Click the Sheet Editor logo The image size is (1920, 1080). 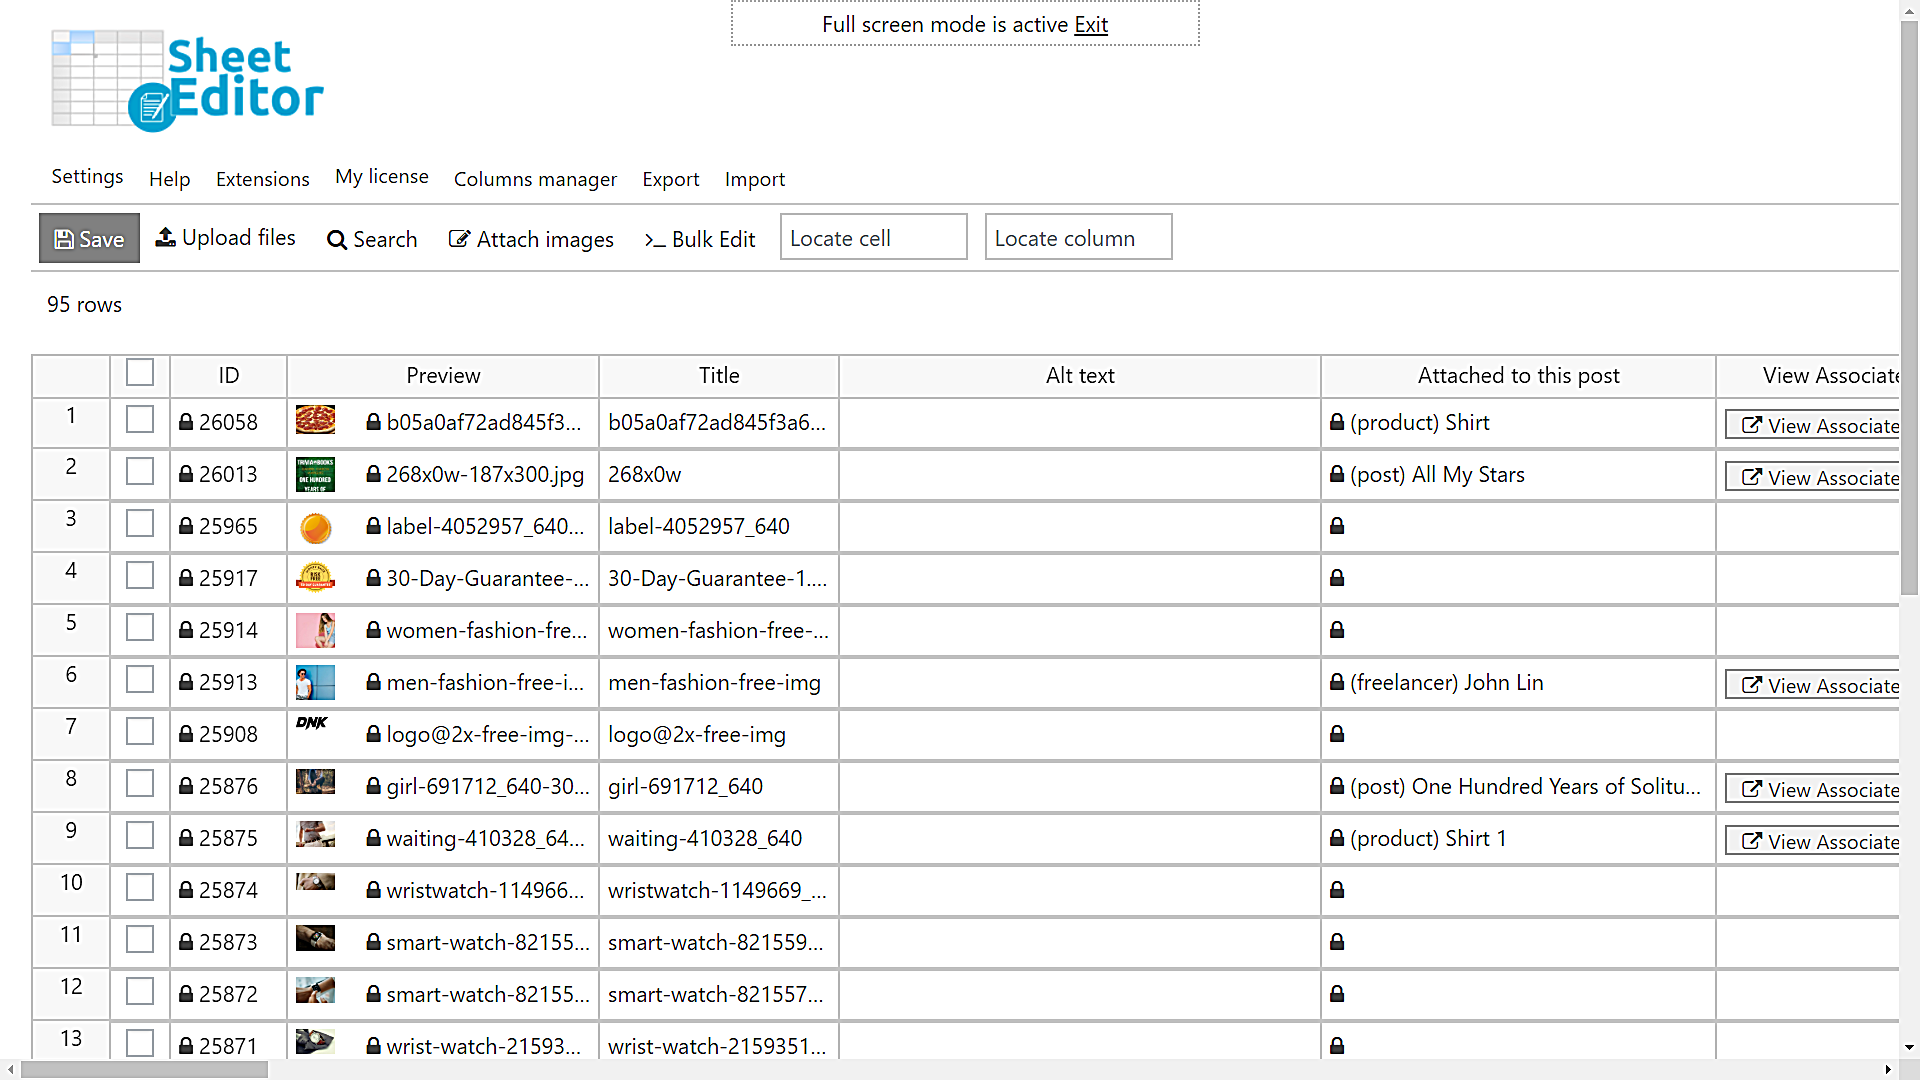(187, 81)
